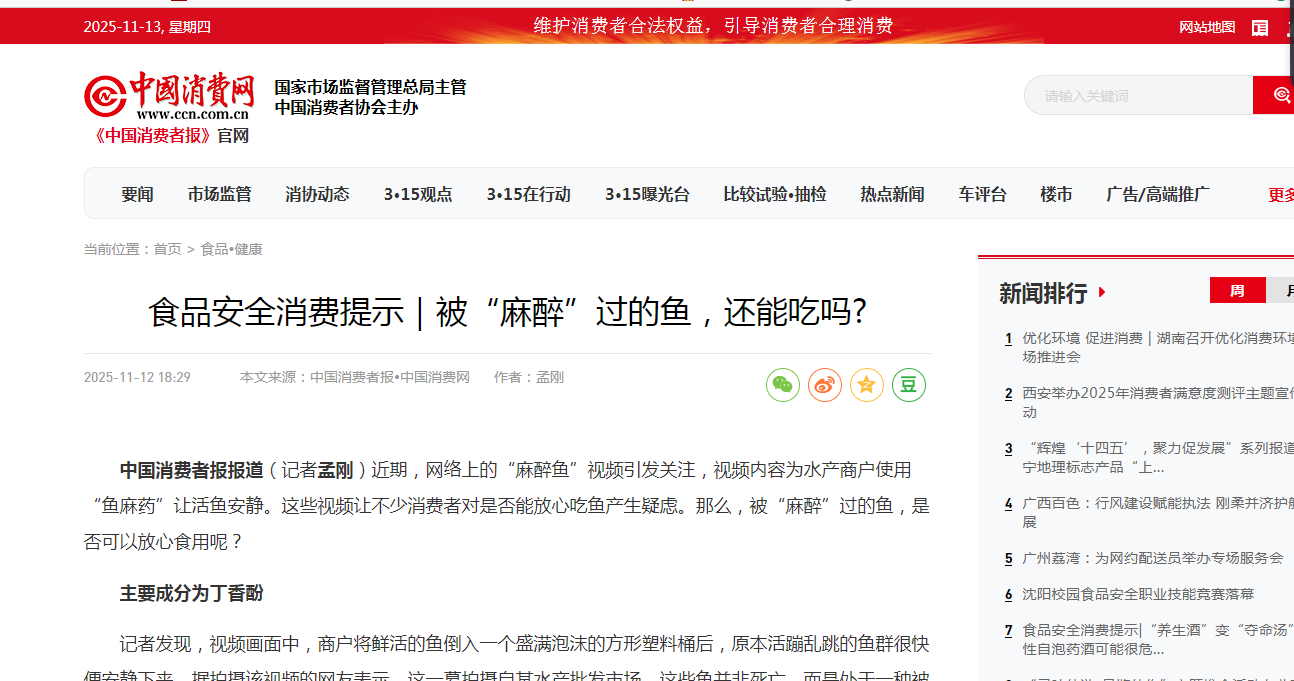Screen dimensions: 1294x681
Task: Open the 车评台 navigation item
Action: 982,194
